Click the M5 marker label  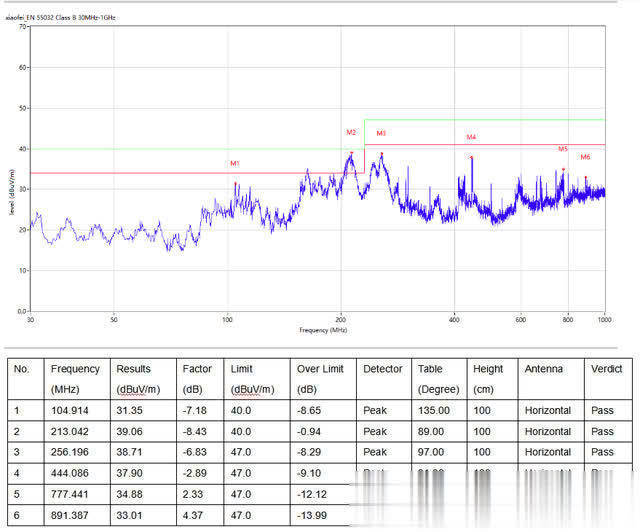point(563,149)
